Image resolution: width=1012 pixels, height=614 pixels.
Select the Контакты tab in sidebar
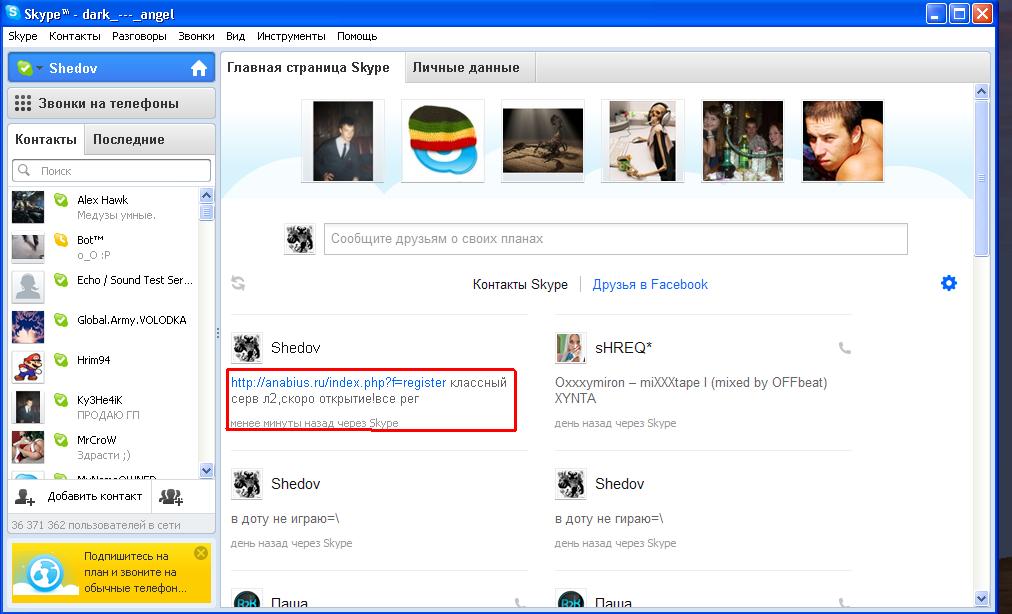click(x=46, y=139)
